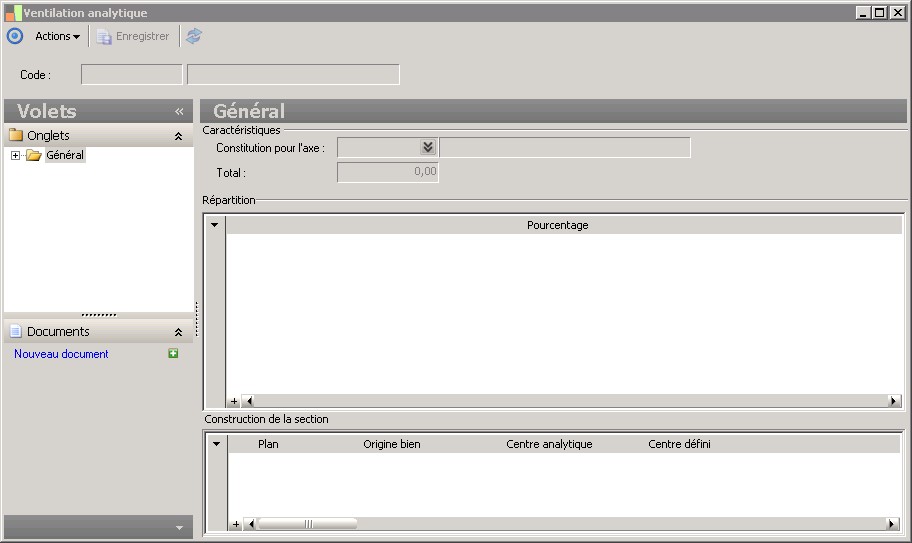Close the Ventilation analytique window
This screenshot has height=543, width=912.
coord(897,13)
